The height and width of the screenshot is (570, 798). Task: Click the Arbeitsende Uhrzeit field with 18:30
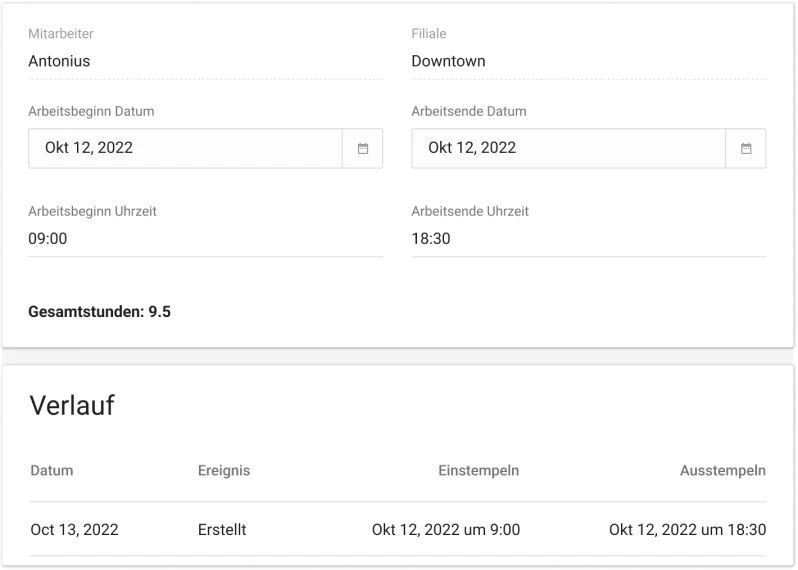(x=588, y=239)
